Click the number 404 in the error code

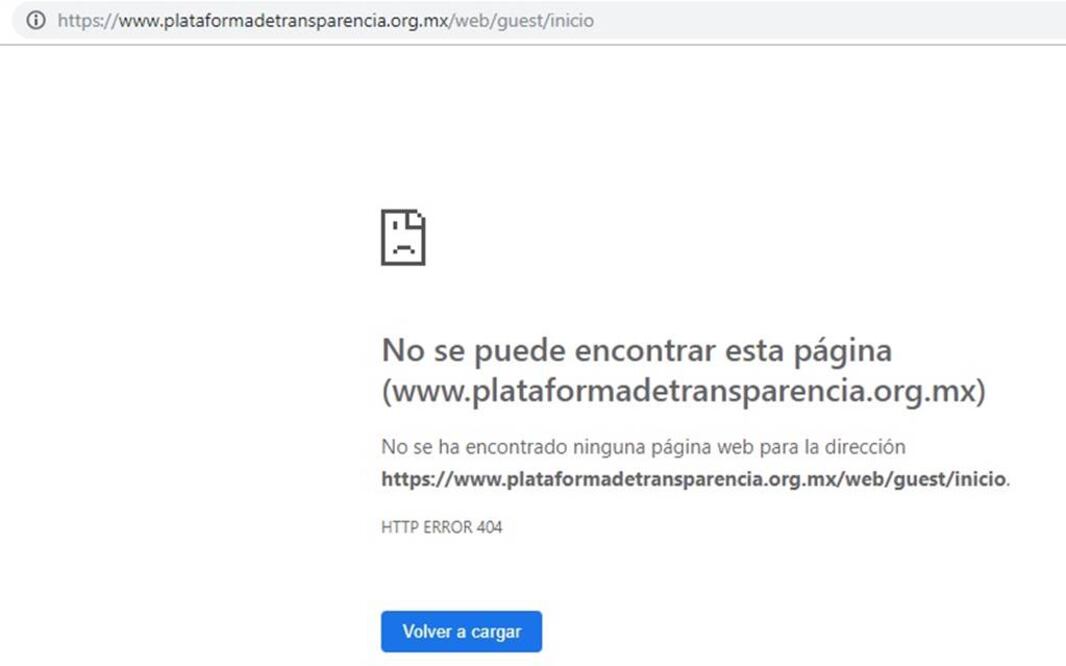[489, 527]
